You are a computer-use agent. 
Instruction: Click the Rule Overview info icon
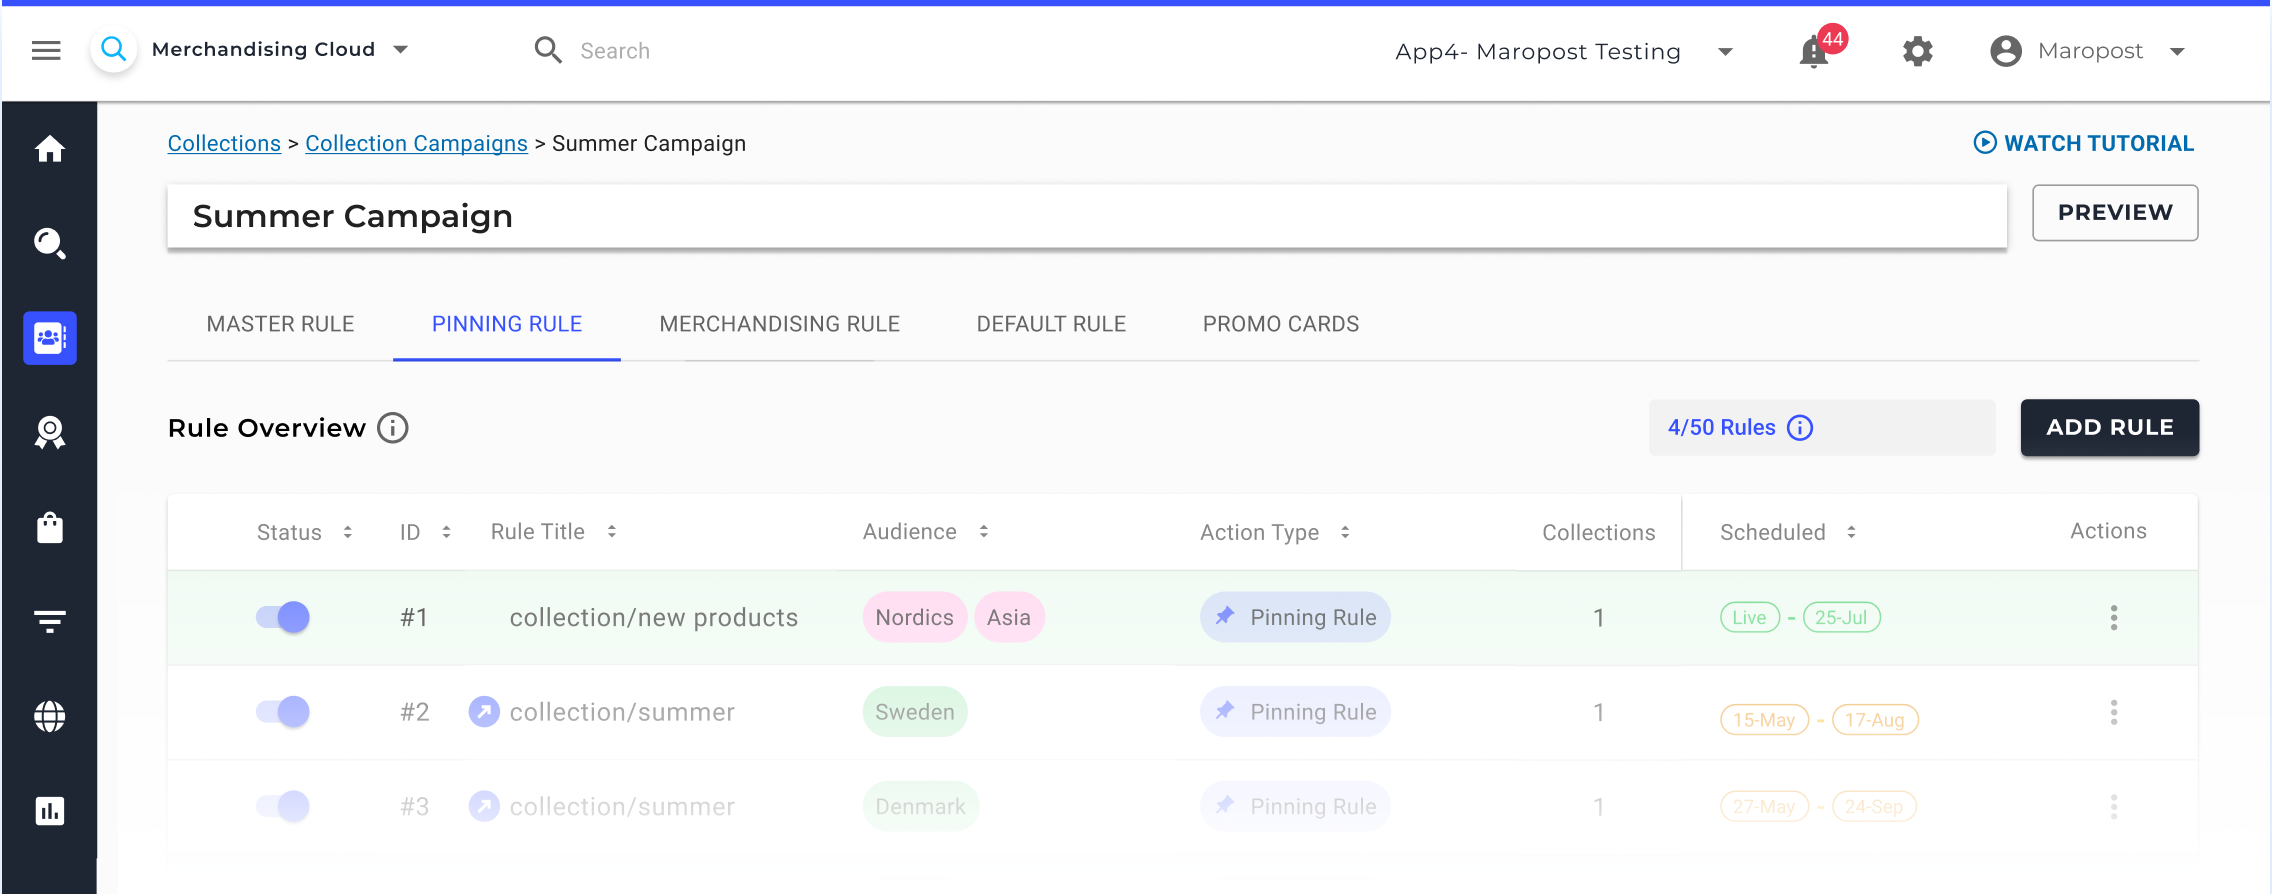pyautogui.click(x=393, y=428)
